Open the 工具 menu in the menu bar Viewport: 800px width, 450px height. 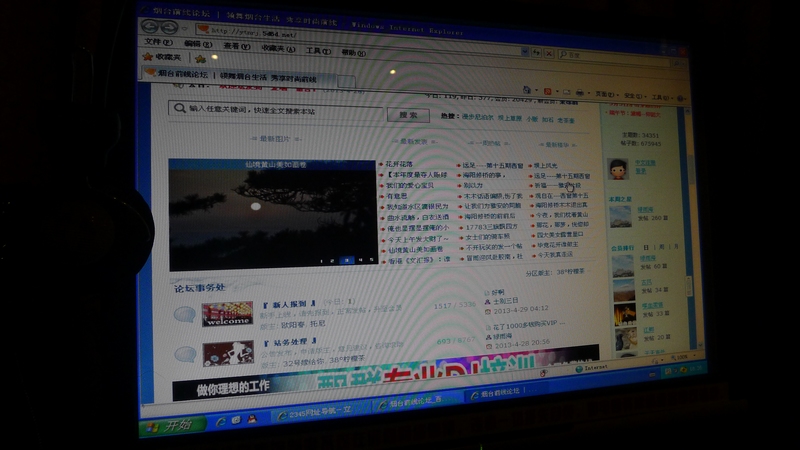point(318,51)
